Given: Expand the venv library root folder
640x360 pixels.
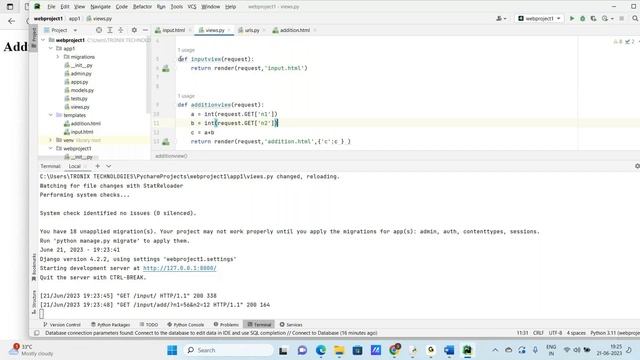Looking at the screenshot, I should tap(51, 140).
